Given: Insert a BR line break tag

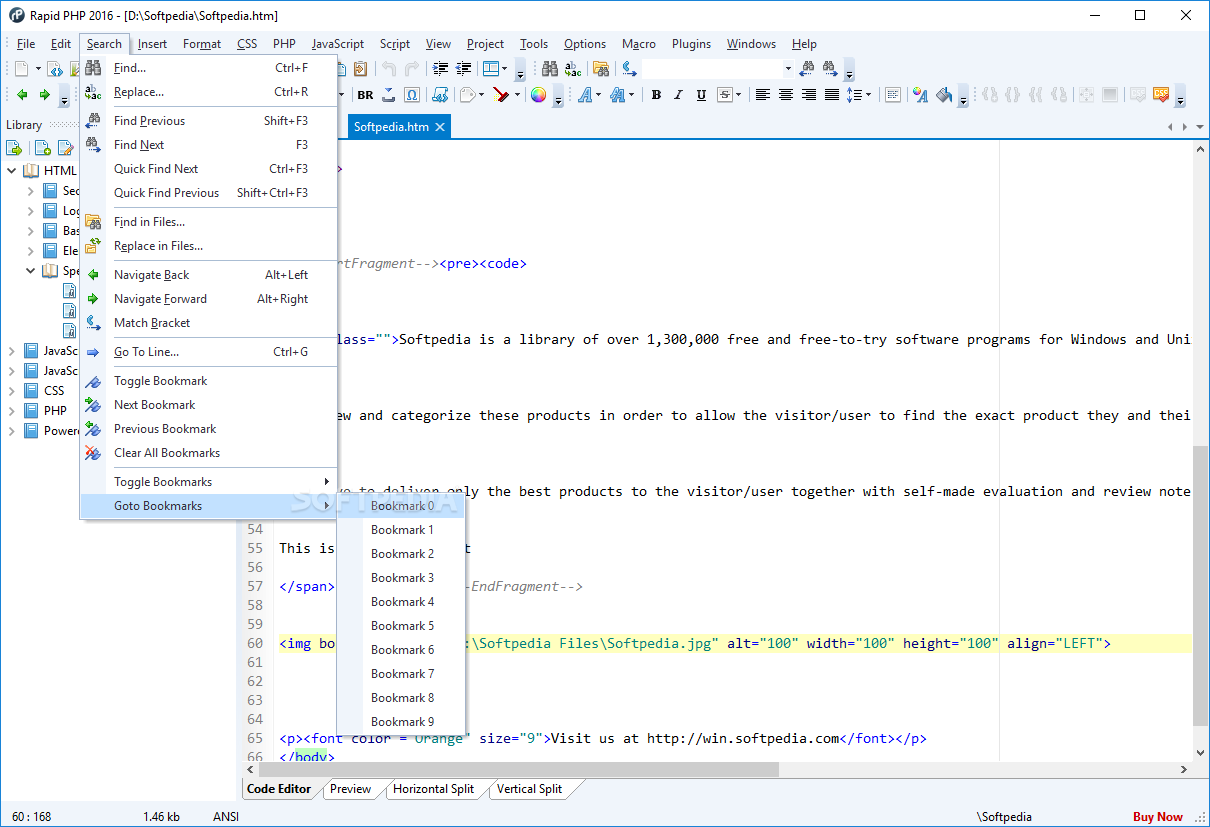Looking at the screenshot, I should tap(365, 95).
